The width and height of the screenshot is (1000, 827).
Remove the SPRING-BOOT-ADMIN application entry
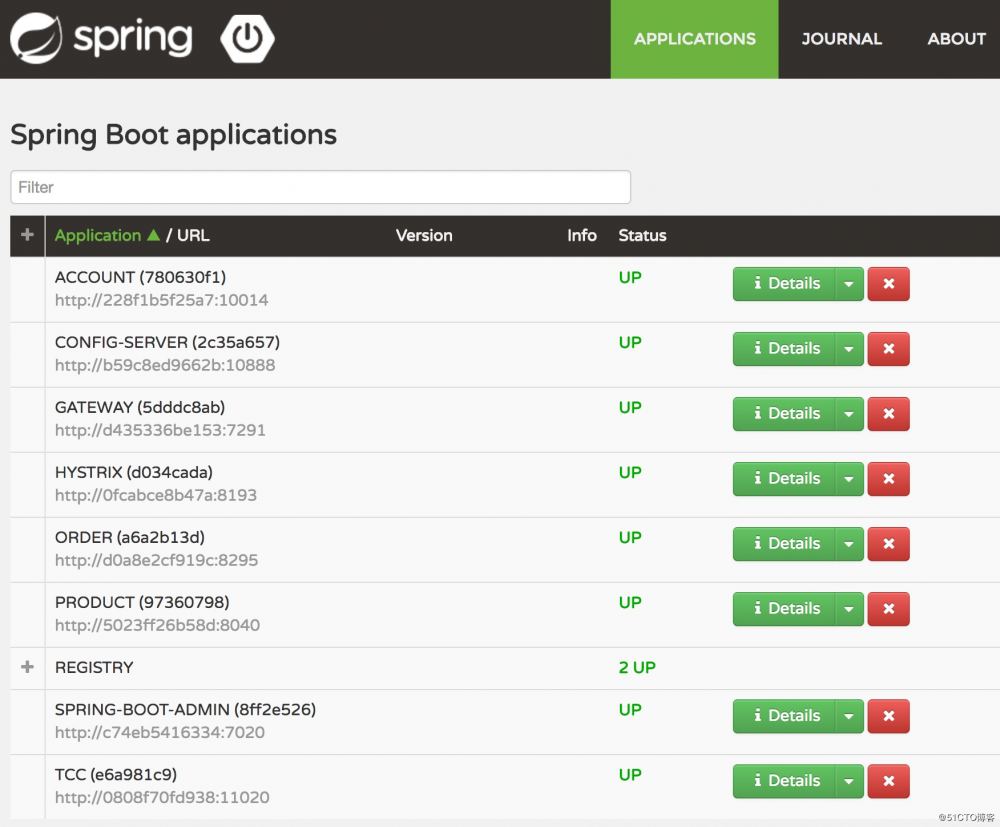(x=888, y=716)
